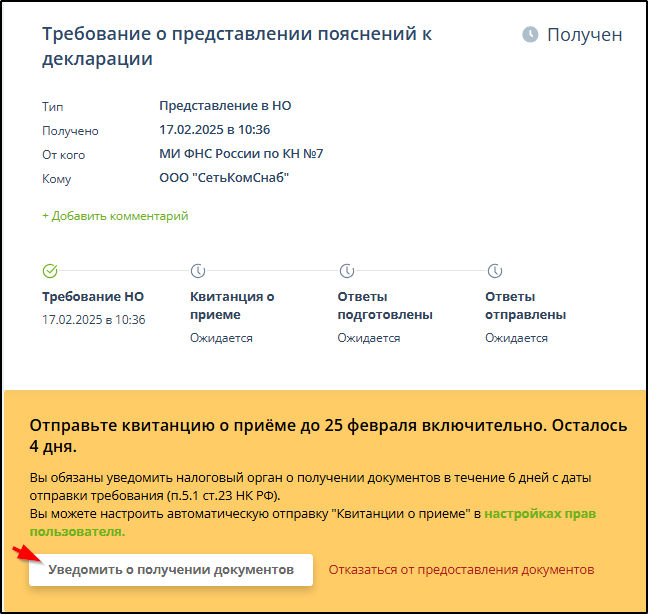648x614 pixels.
Task: Click the received date 17.02.2025 в 10:36 in details
Action: click(215, 130)
